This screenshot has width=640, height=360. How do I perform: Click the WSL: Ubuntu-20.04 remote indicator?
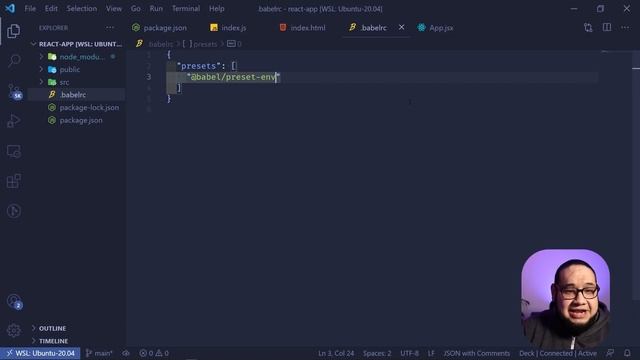(40, 353)
